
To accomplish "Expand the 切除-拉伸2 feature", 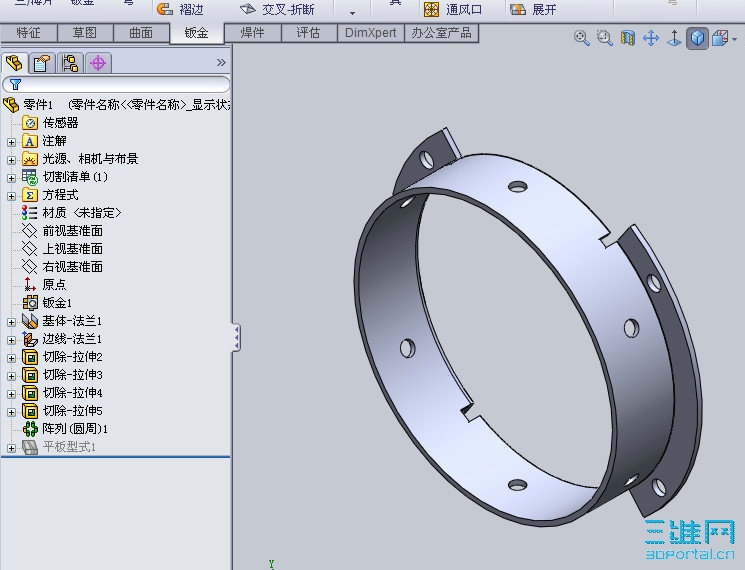I will pyautogui.click(x=11, y=358).
